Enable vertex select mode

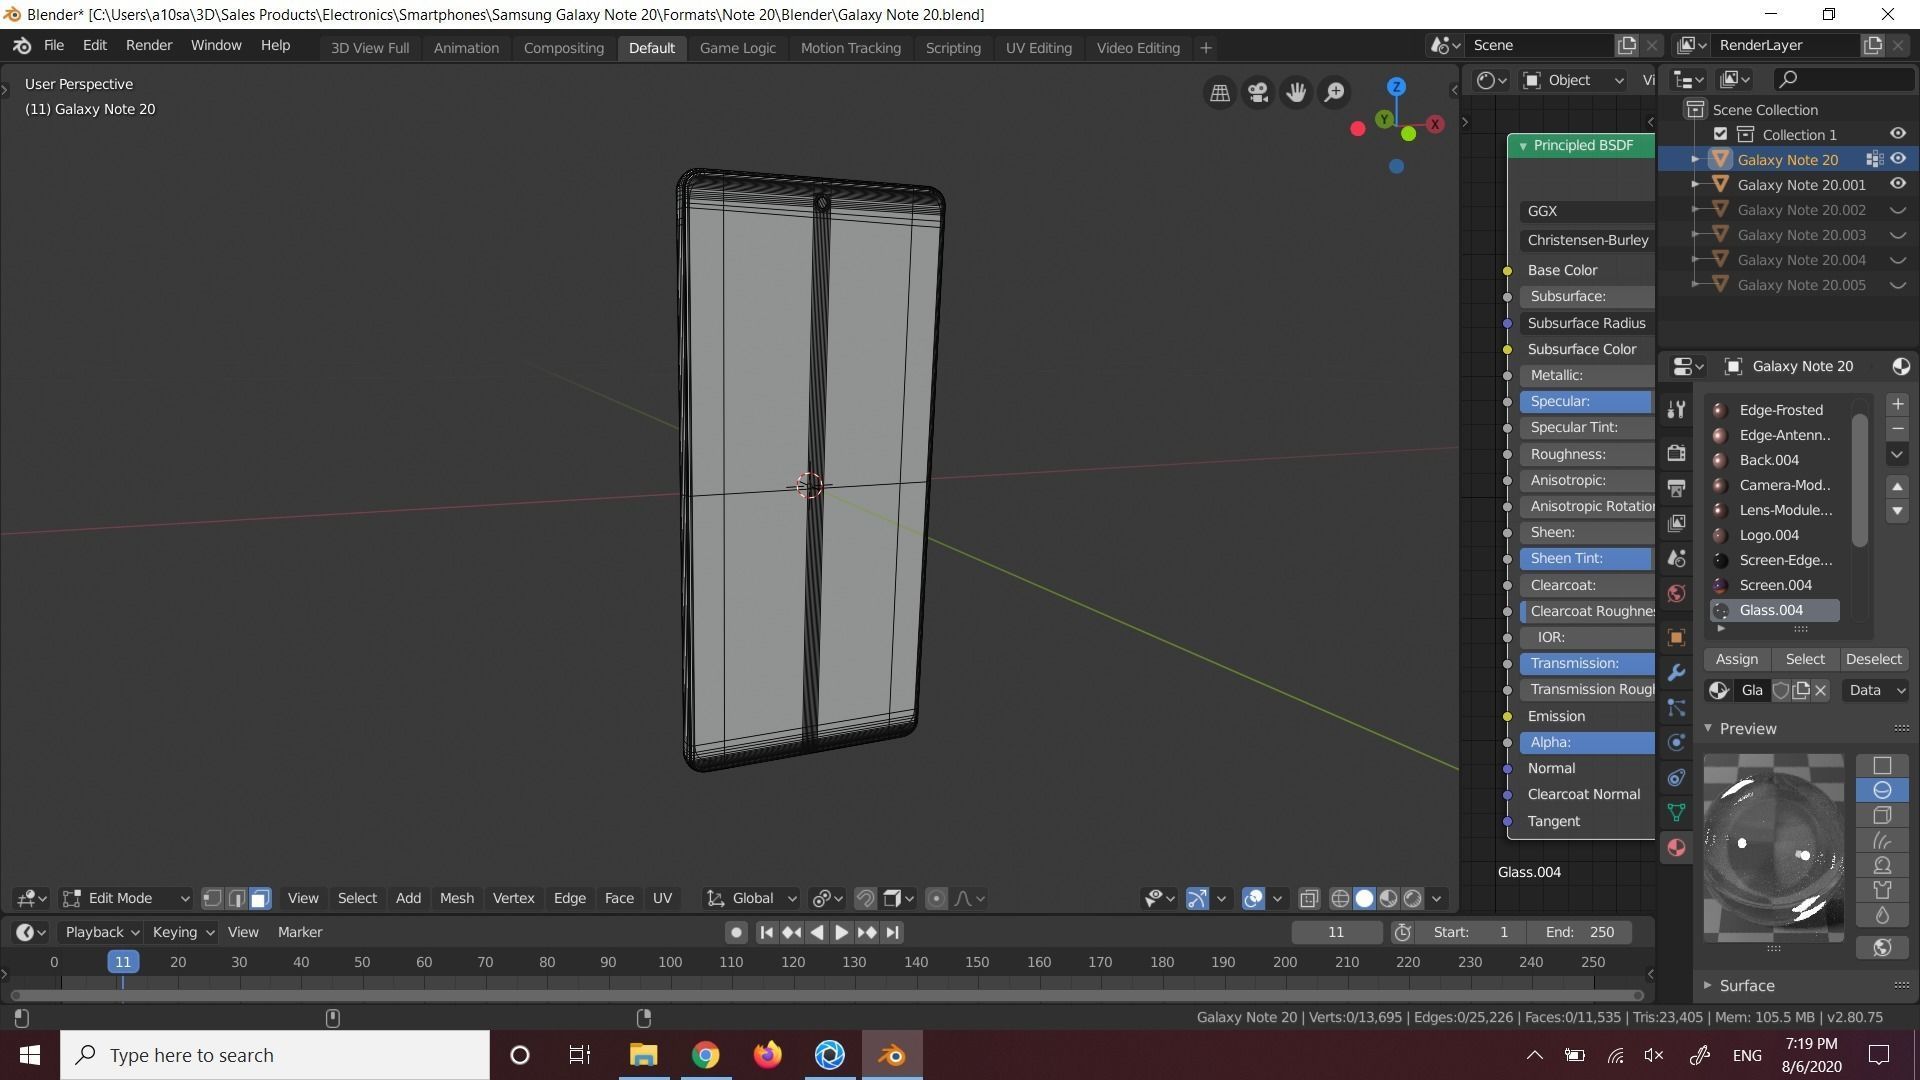[x=212, y=898]
